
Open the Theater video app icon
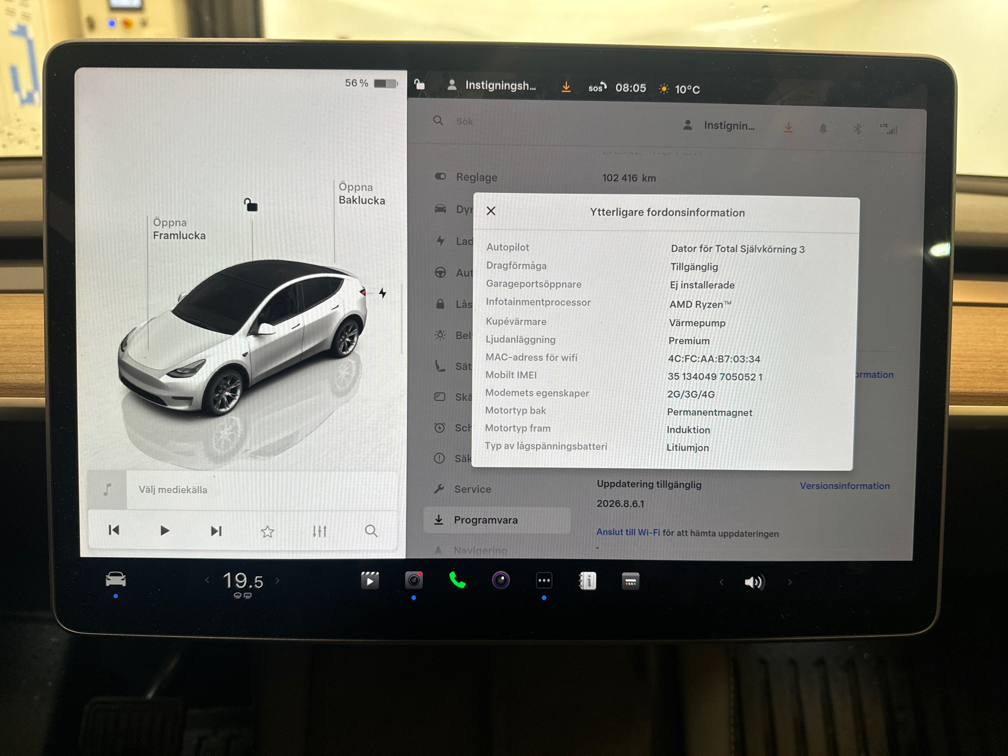(370, 581)
